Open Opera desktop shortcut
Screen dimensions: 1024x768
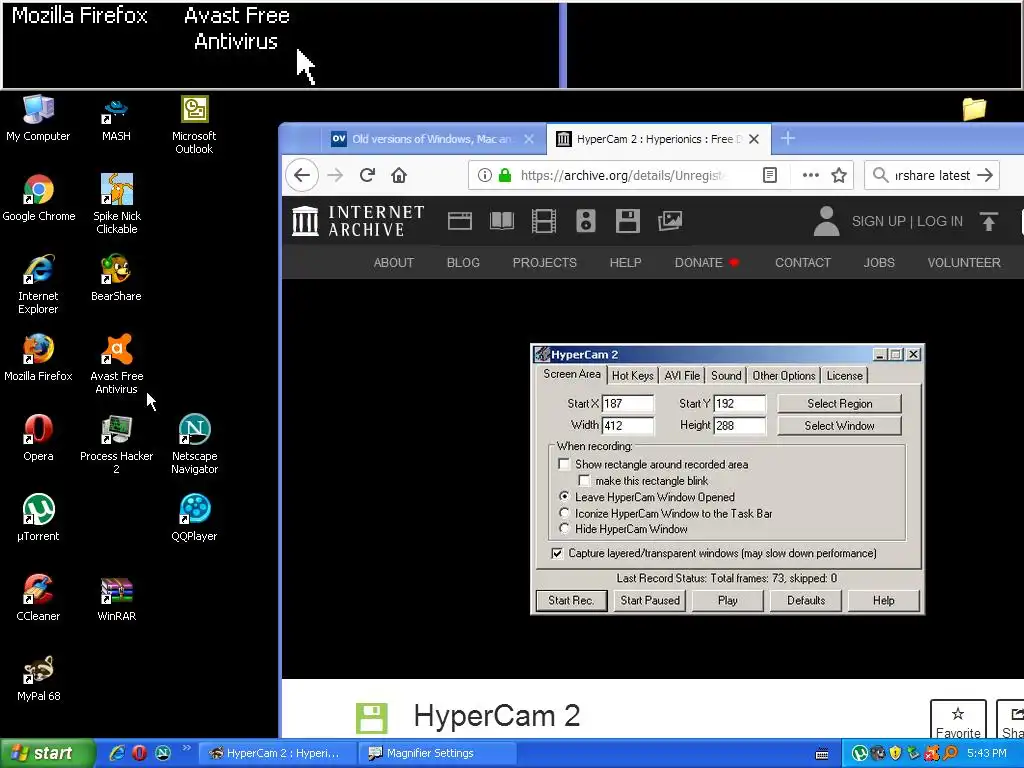(38, 438)
